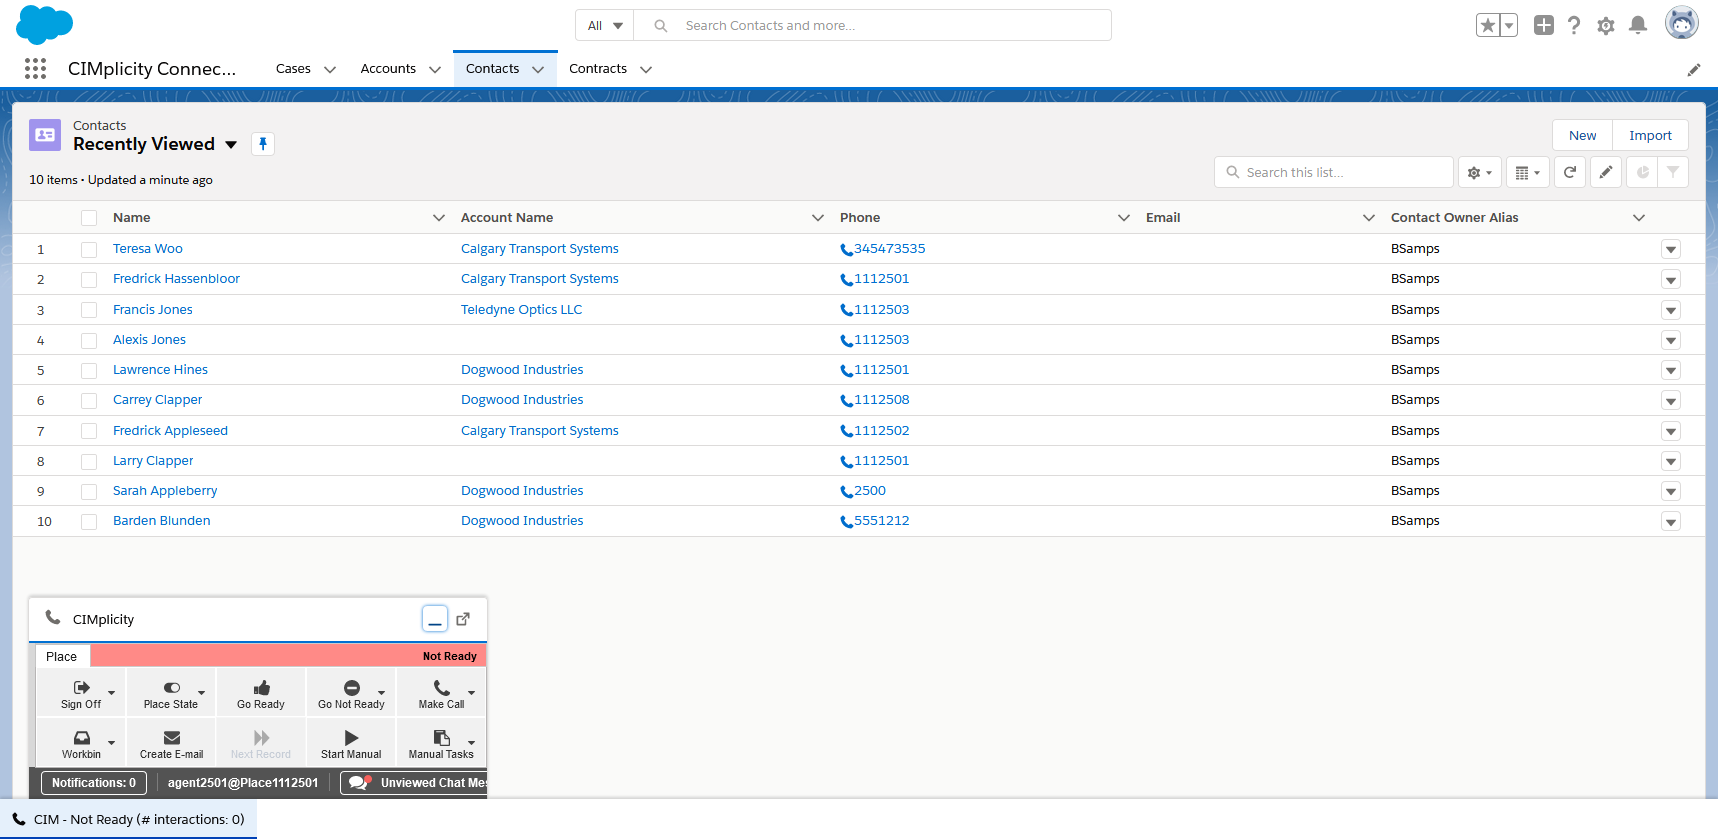Open the All search scope dropdown
1718x839 pixels.
click(x=605, y=25)
